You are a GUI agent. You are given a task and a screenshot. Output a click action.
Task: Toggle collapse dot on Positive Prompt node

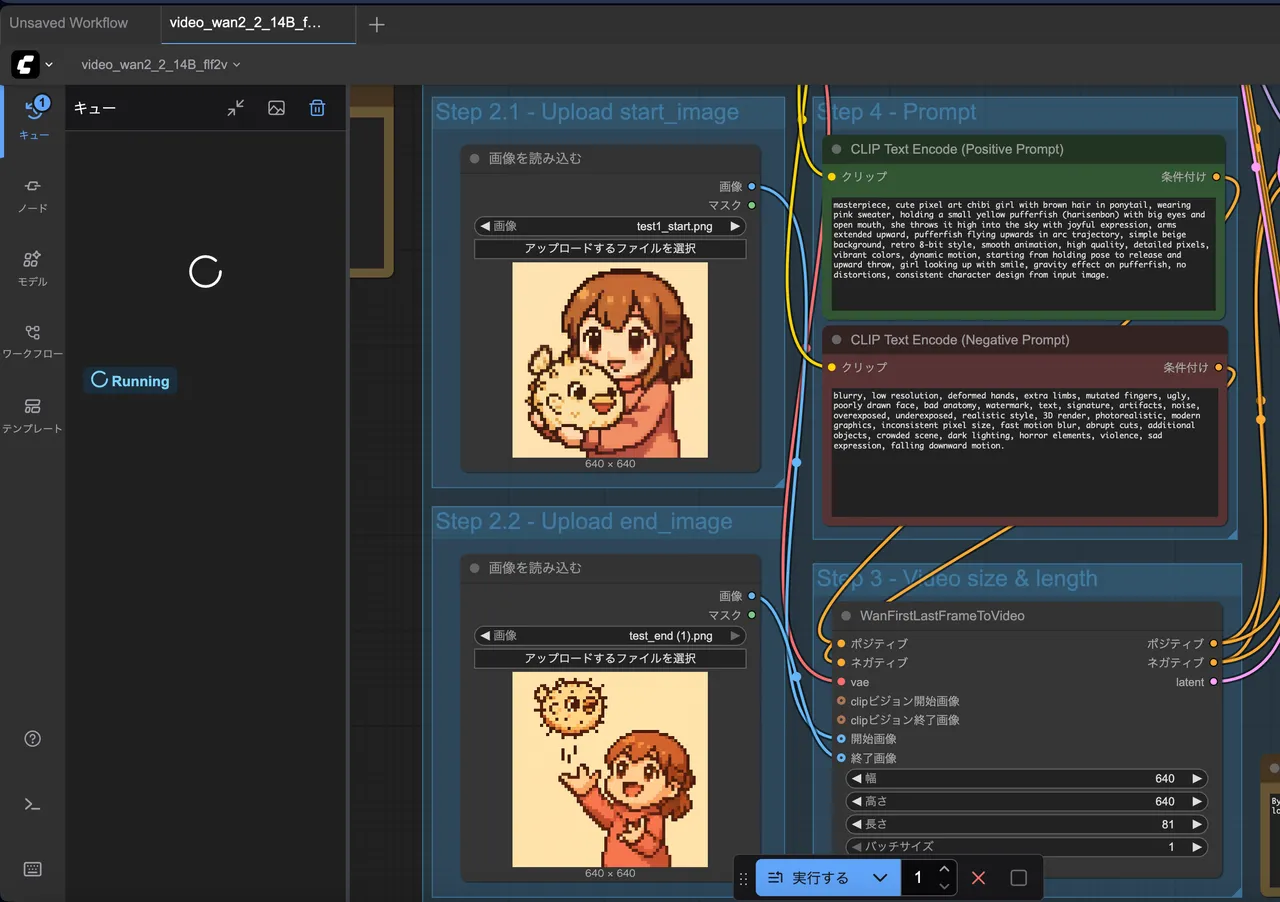point(837,149)
